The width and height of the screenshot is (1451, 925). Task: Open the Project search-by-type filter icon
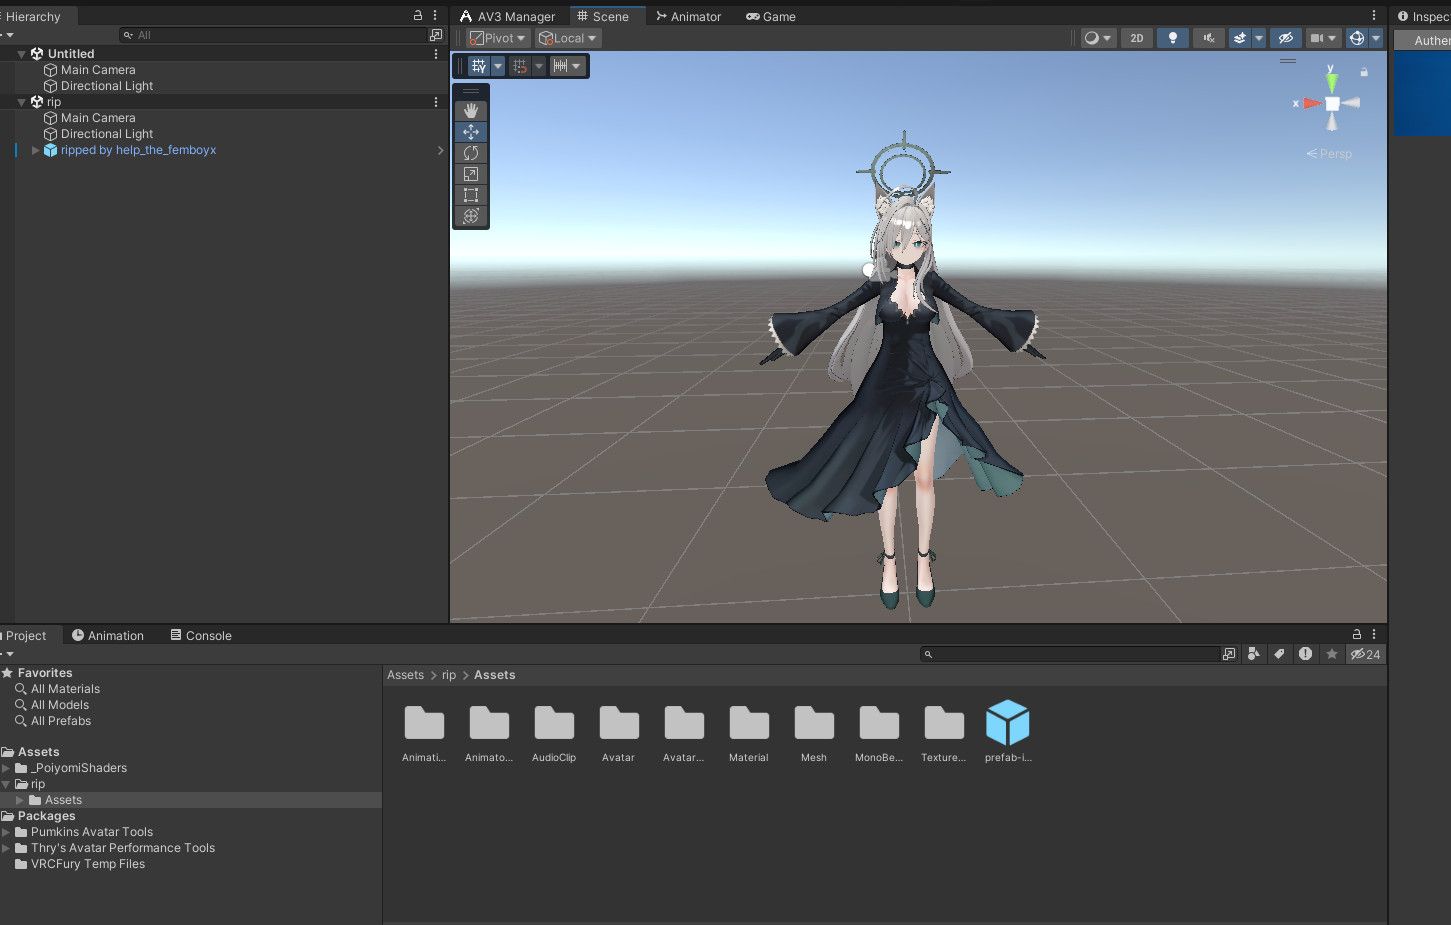click(x=1254, y=654)
